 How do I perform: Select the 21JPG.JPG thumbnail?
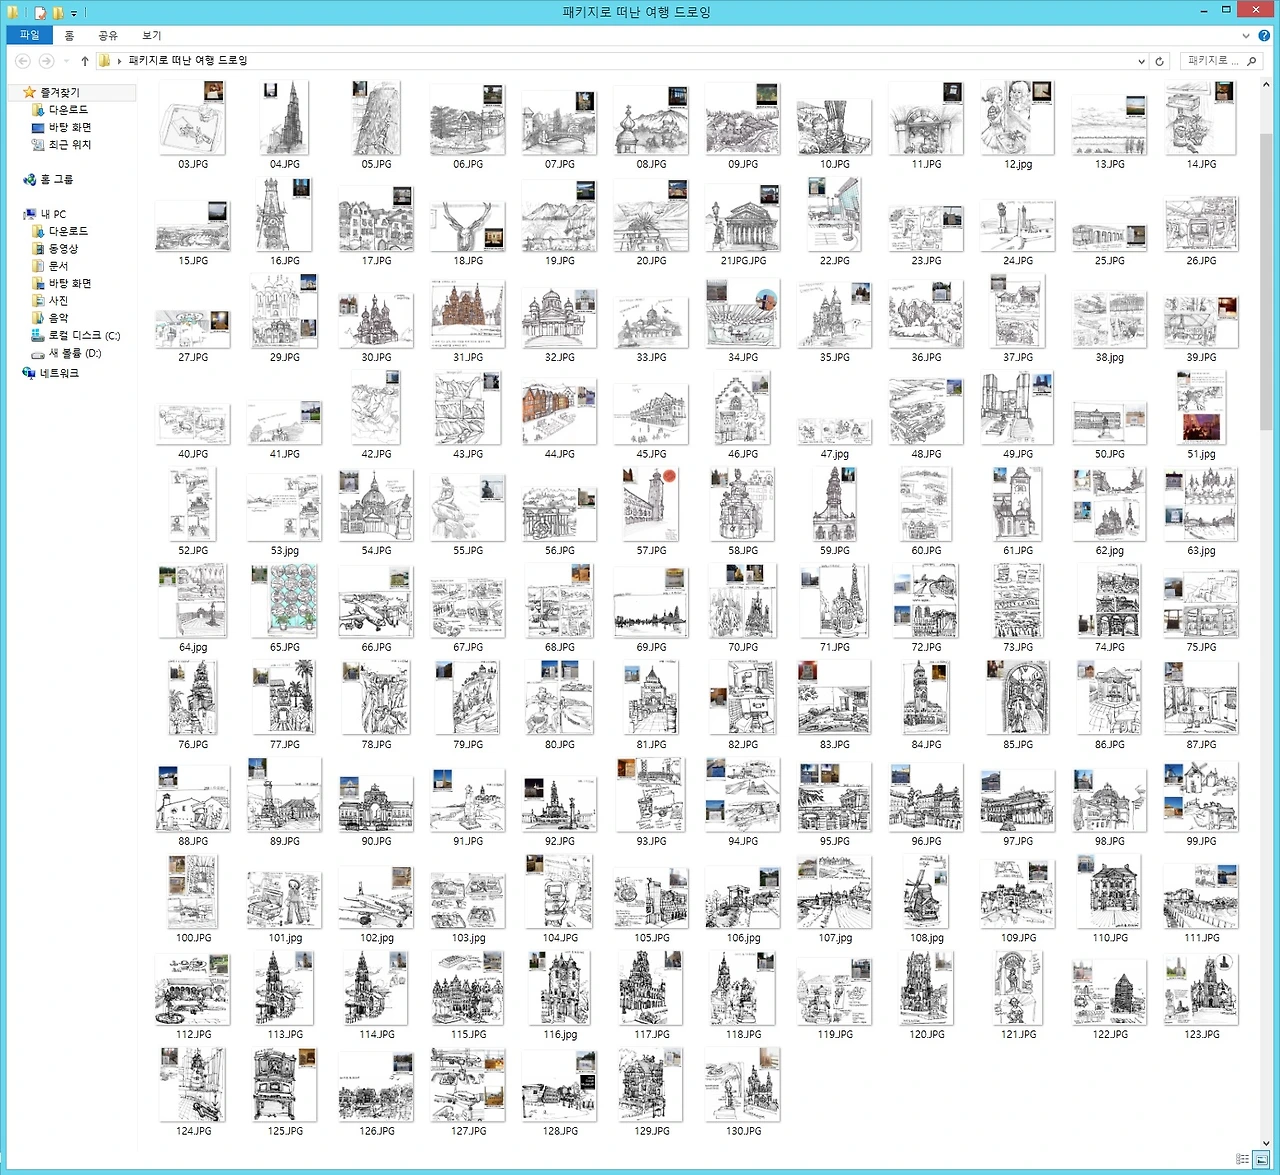743,216
